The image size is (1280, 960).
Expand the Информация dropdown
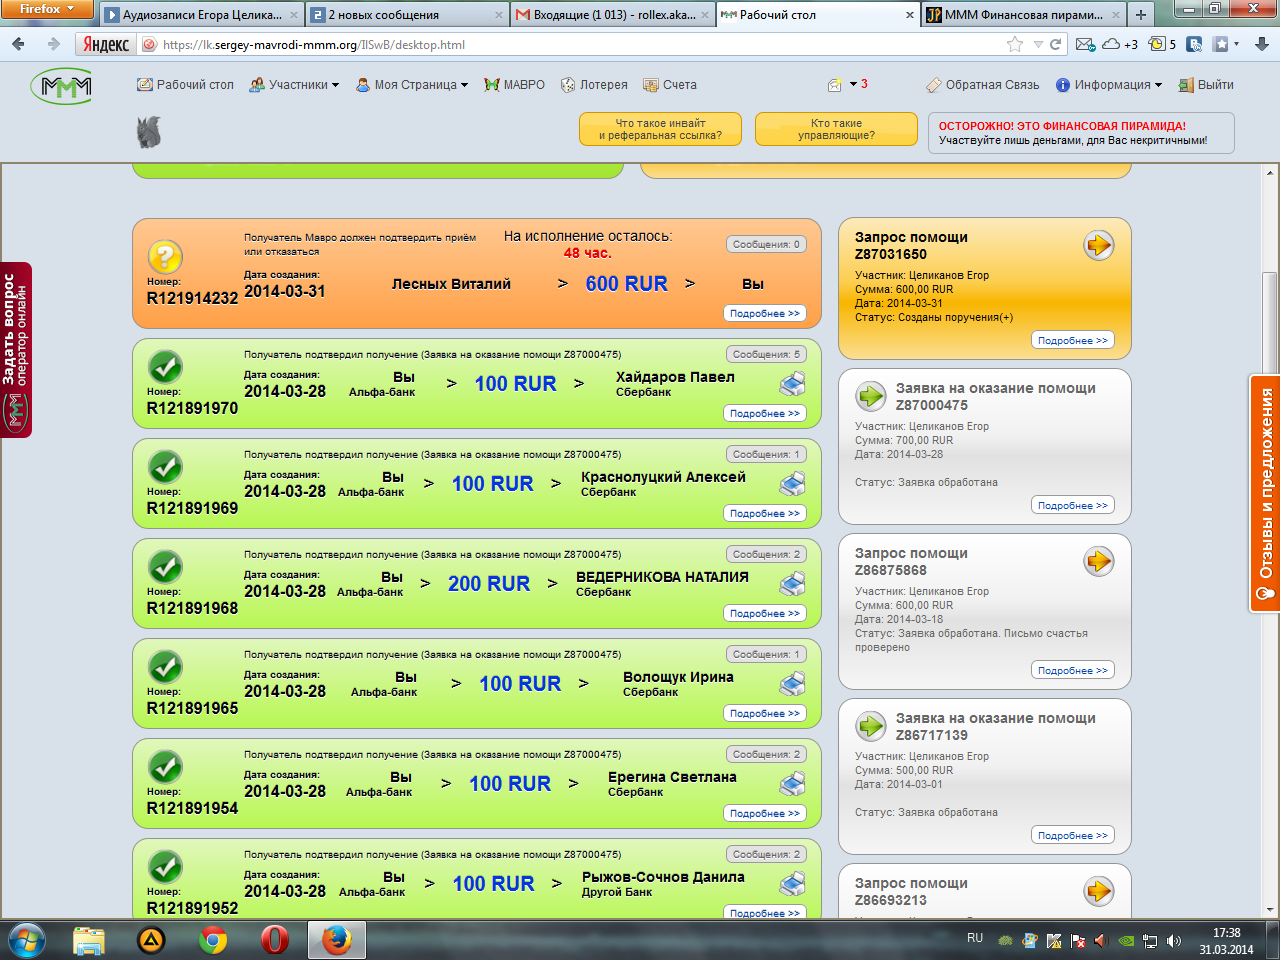point(1109,85)
